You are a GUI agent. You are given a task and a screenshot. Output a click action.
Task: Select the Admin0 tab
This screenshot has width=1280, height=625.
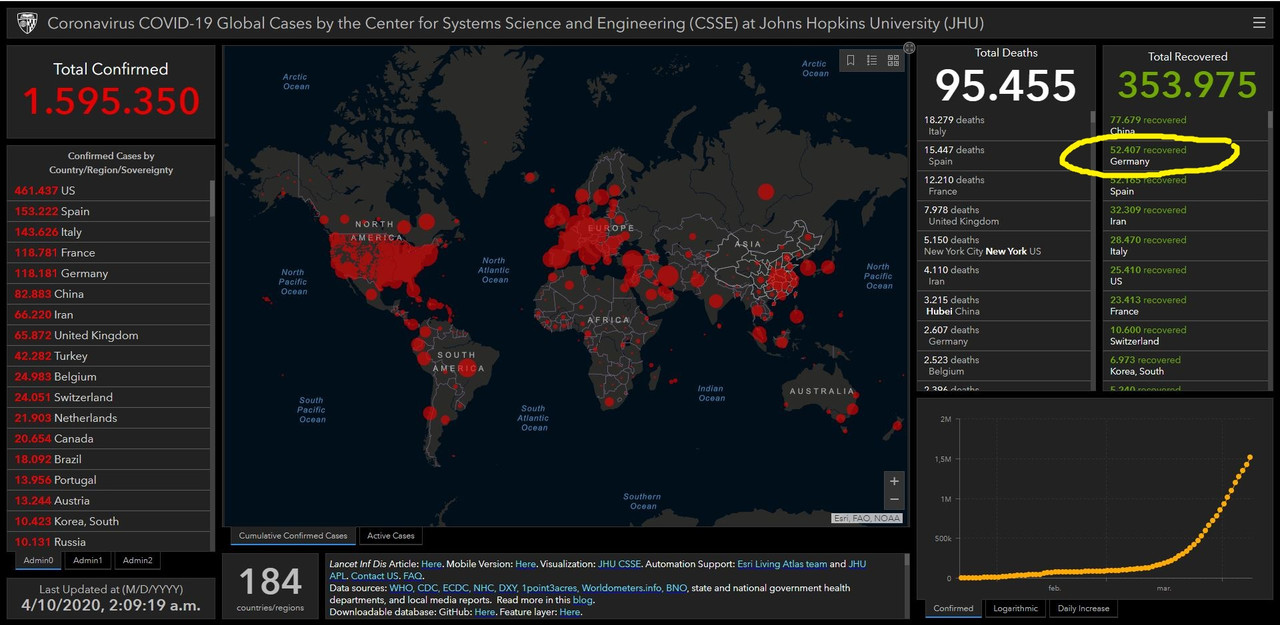pyautogui.click(x=39, y=561)
